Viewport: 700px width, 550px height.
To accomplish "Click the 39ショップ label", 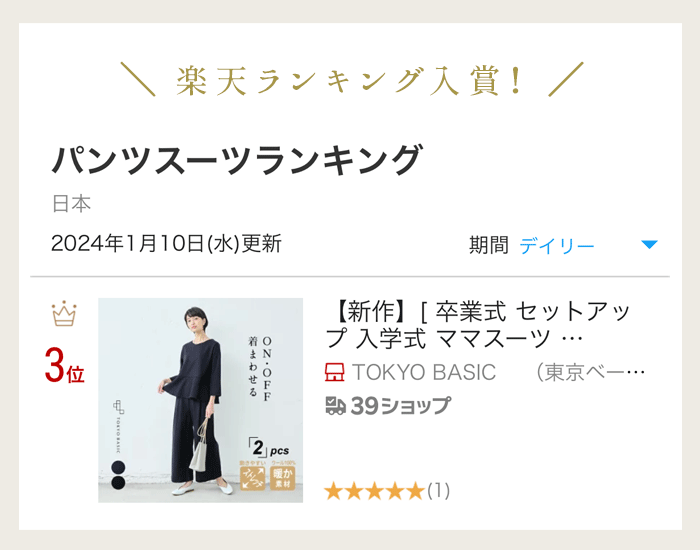I will 400,406.
